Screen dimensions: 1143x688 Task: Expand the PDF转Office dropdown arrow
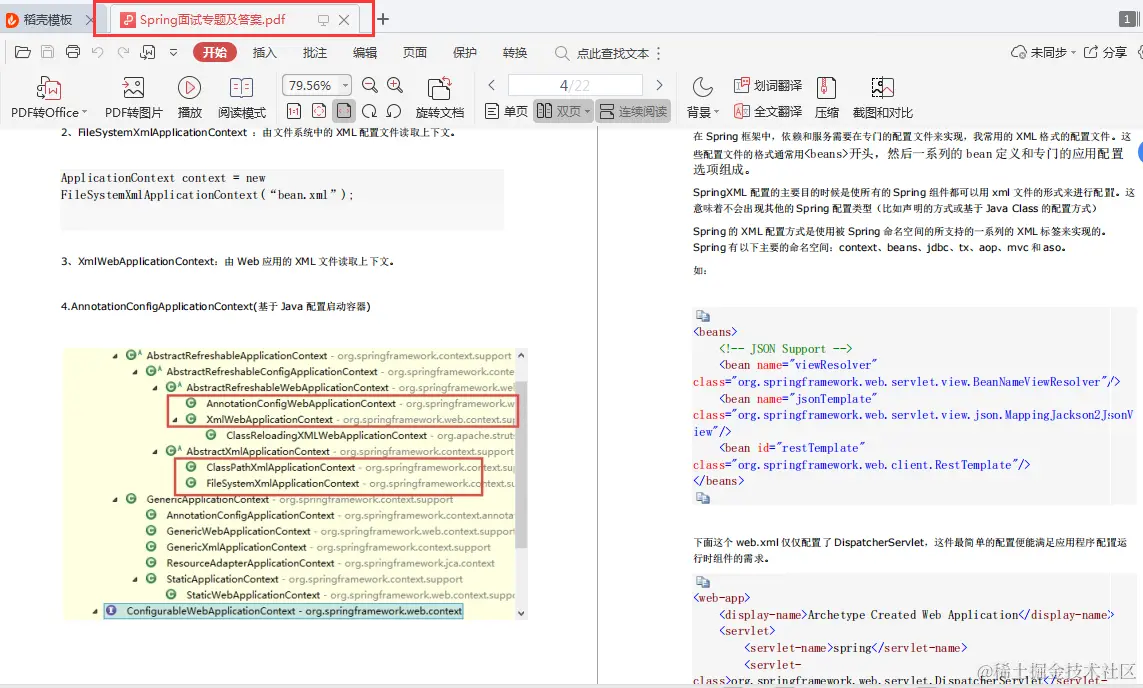pyautogui.click(x=85, y=112)
